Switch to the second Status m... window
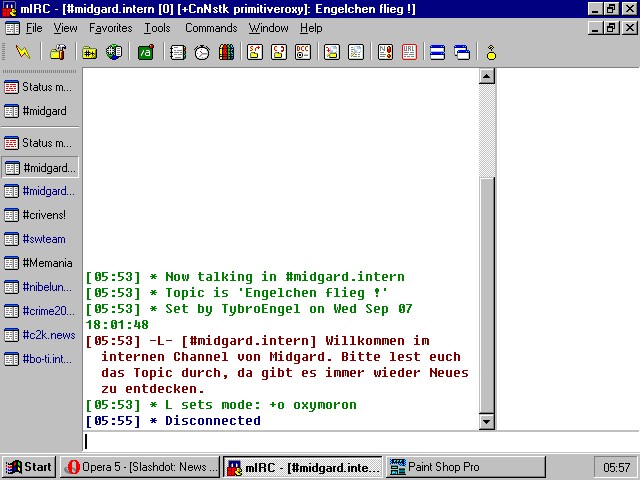This screenshot has width=640, height=480. (x=40, y=143)
